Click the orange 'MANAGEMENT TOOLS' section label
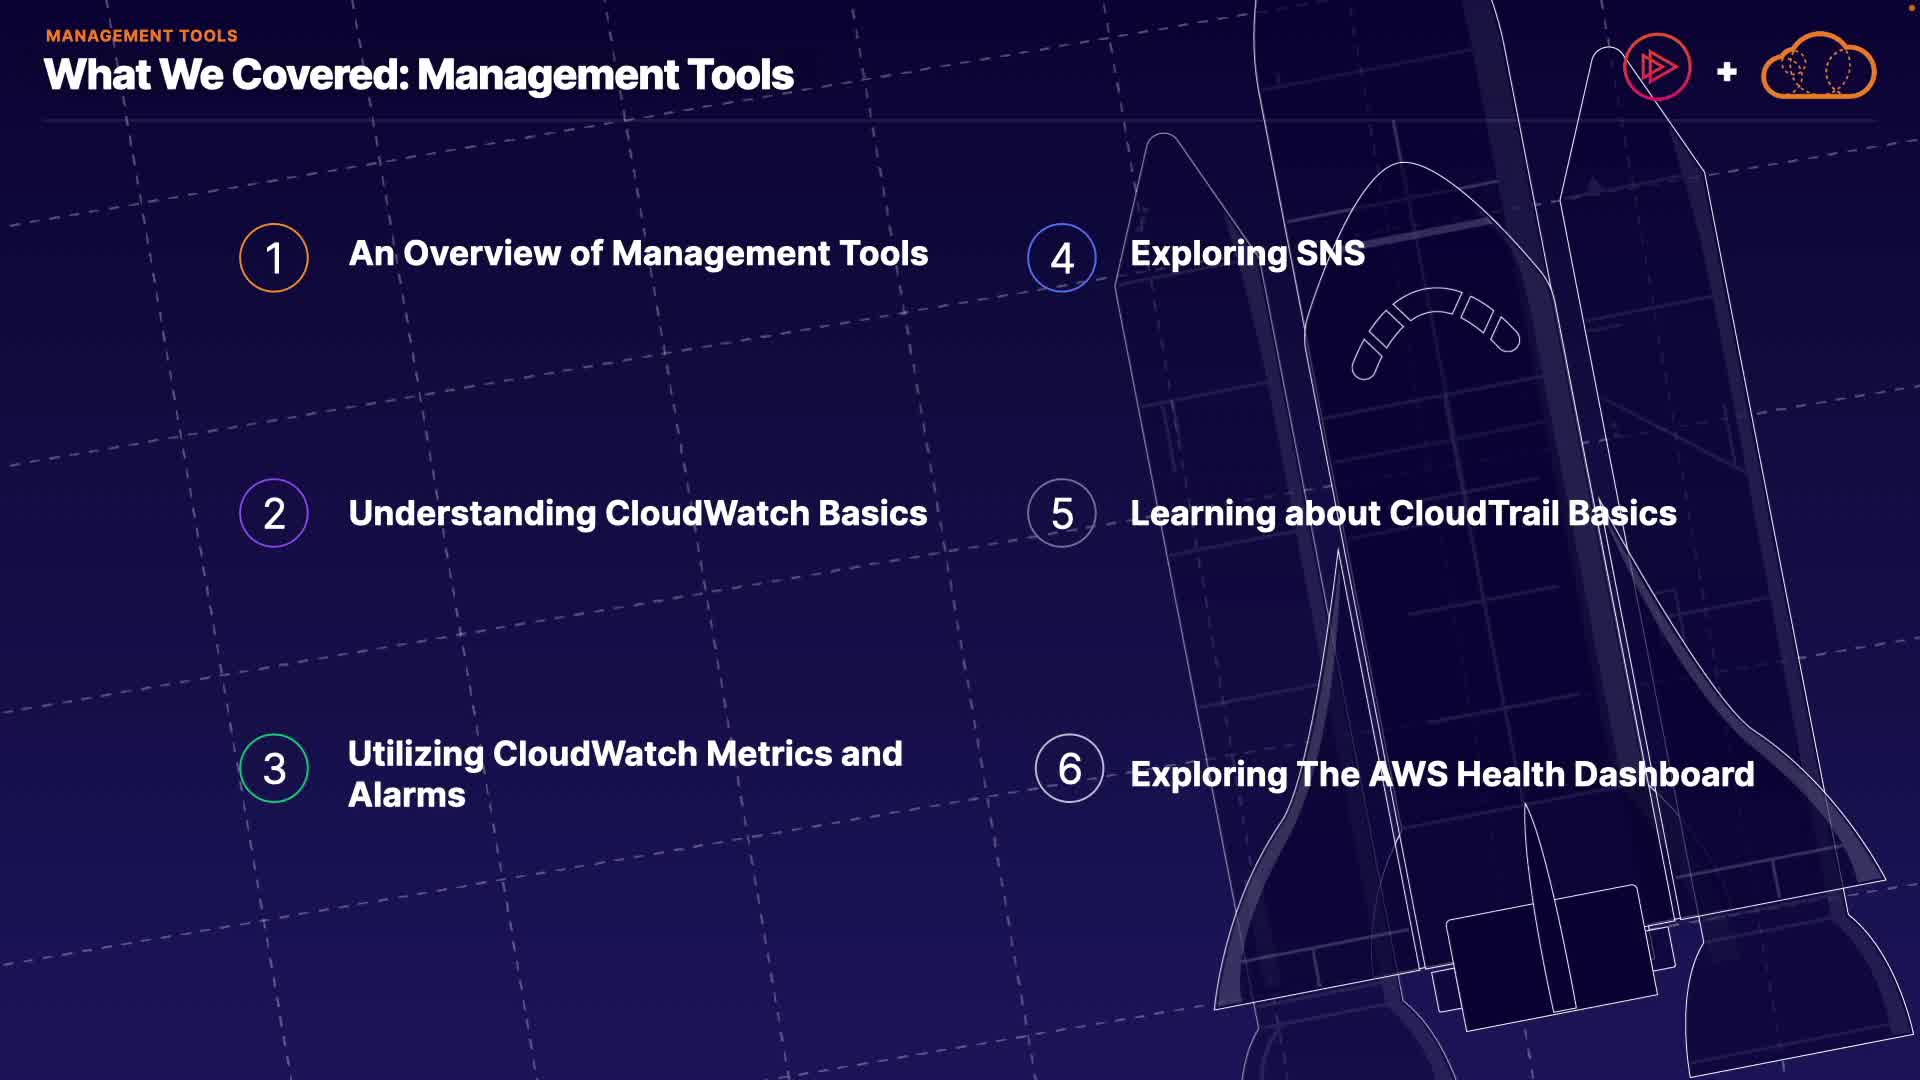 [141, 36]
